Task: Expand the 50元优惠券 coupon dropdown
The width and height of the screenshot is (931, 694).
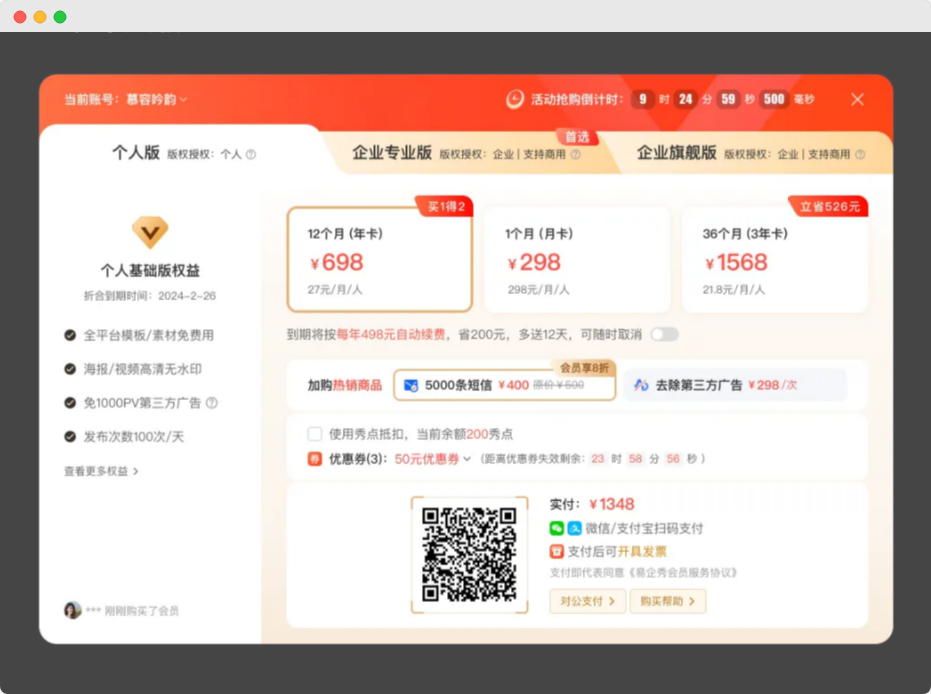Action: (433, 459)
